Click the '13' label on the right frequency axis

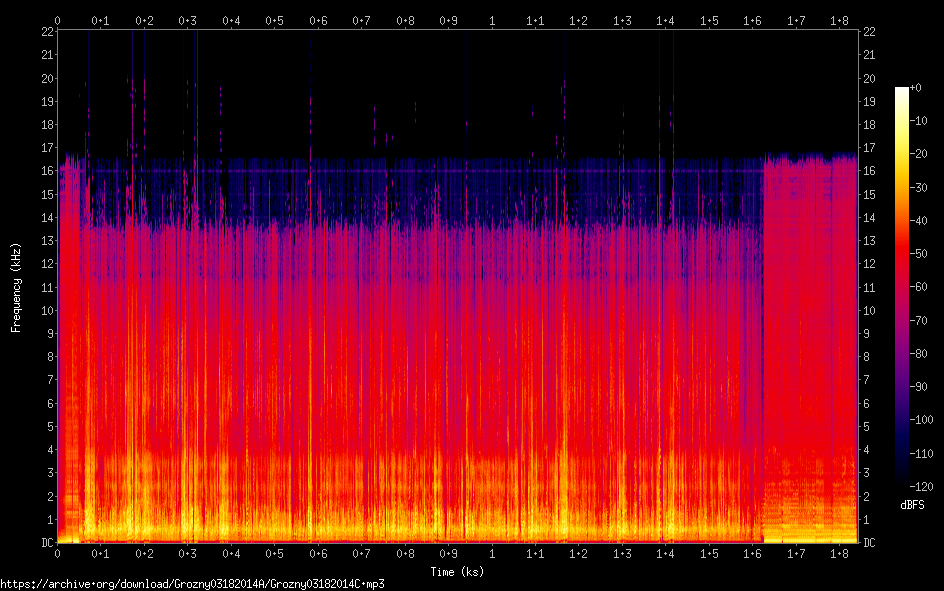point(869,241)
